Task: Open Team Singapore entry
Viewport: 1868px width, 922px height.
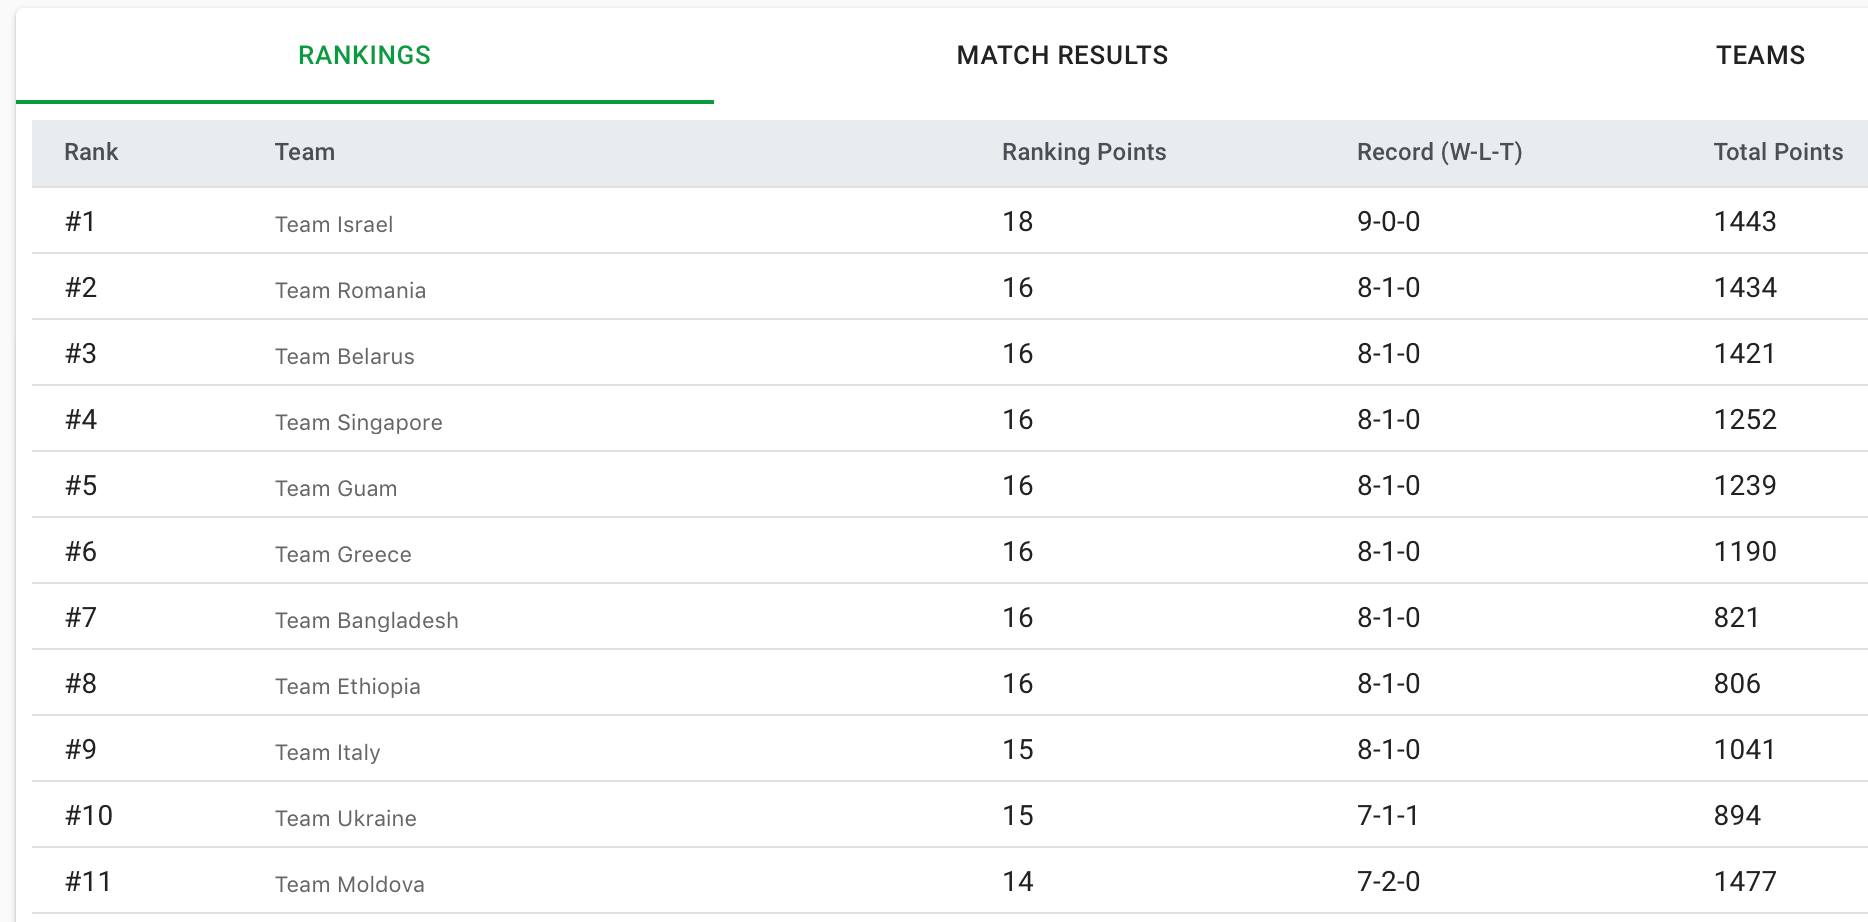Action: click(x=358, y=422)
